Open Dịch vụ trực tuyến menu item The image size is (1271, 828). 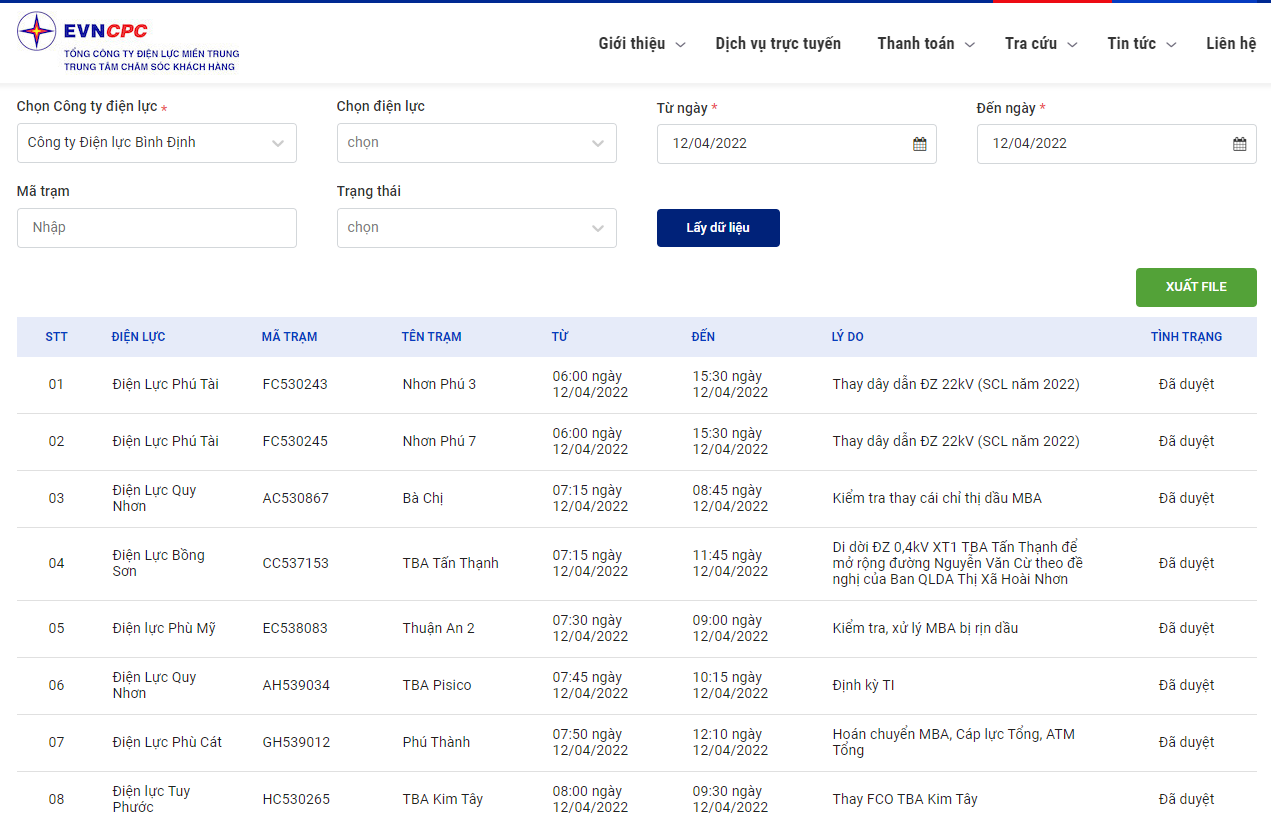(x=778, y=43)
